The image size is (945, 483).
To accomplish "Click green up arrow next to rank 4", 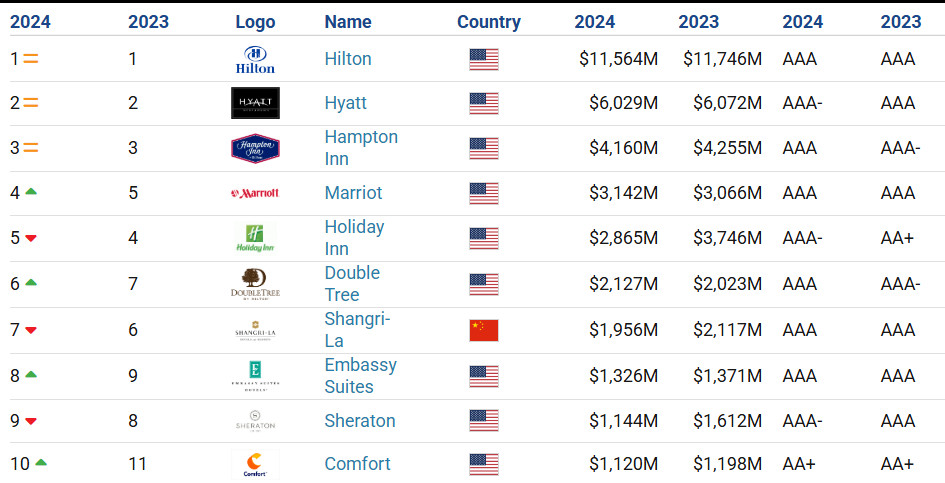I will (x=31, y=191).
